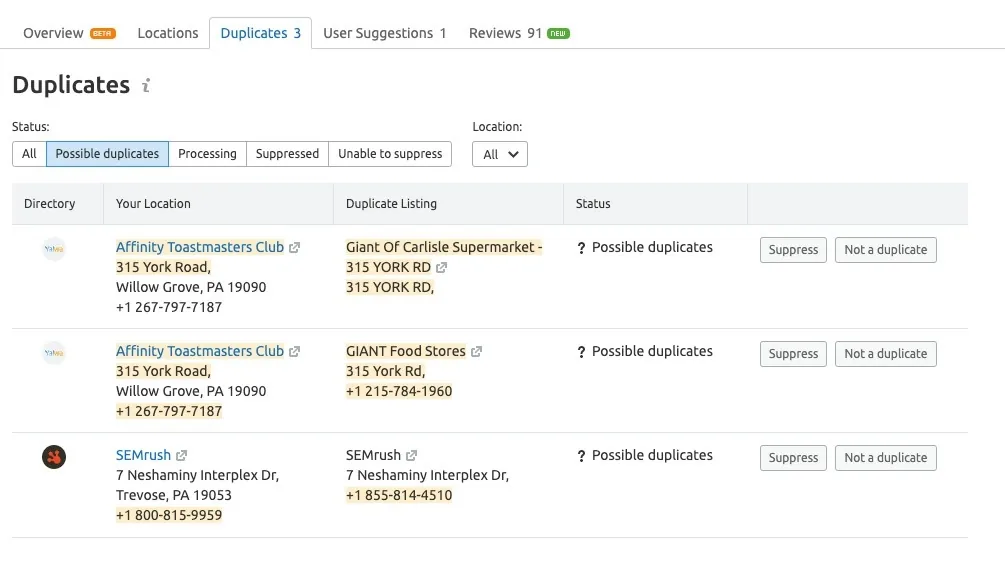Viewport: 1005px width, 575px height.
Task: Click the 315 York Rd, address of GIANT Food Stores
Action: (x=385, y=371)
